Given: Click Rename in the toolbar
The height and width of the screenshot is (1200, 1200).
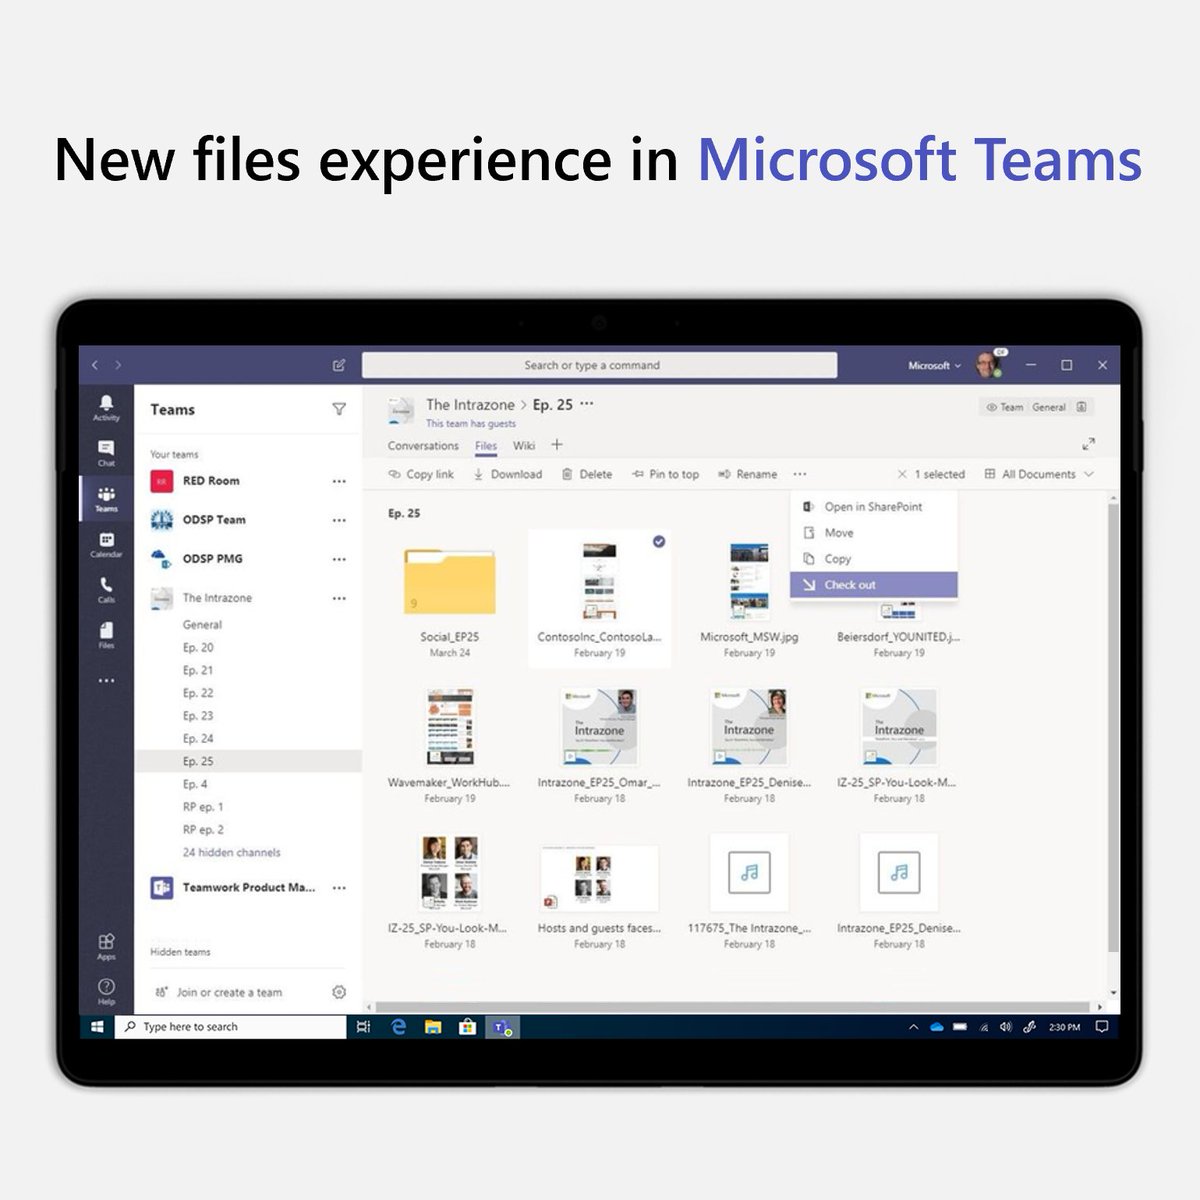Looking at the screenshot, I should [747, 474].
